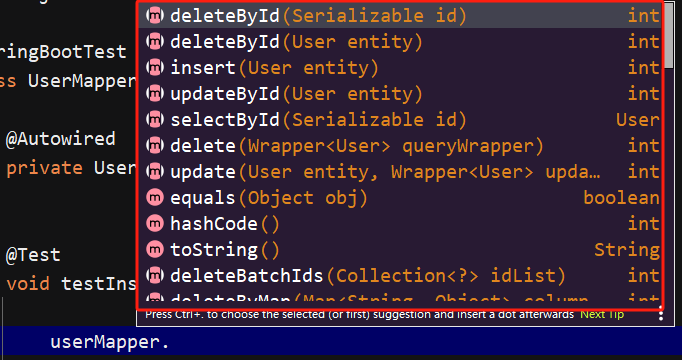Click the @Test annotation in editor
This screenshot has width=682, height=360.
tap(33, 255)
